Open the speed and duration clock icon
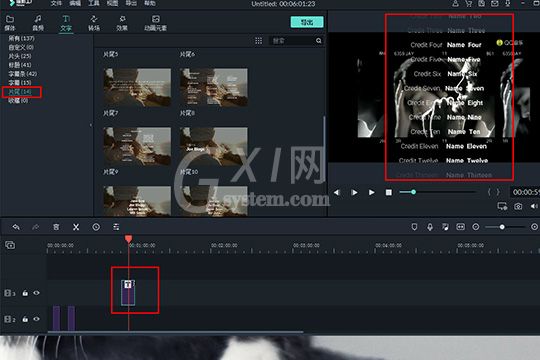540x360 pixels. pos(96,227)
